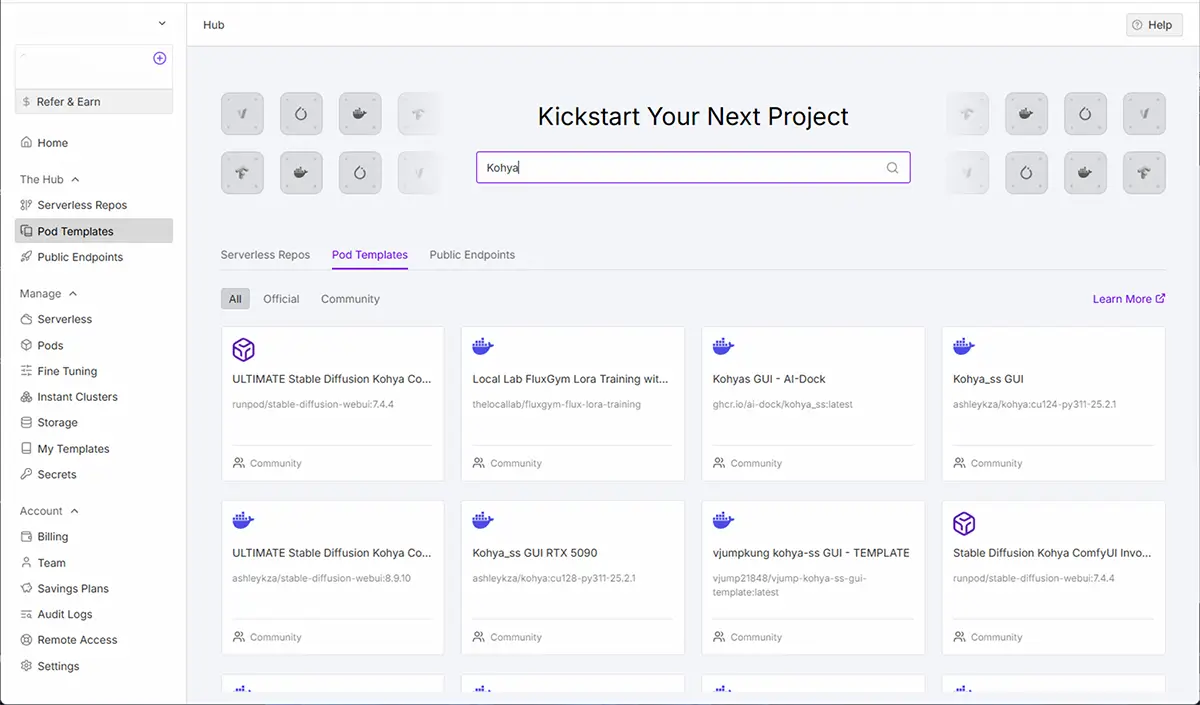This screenshot has height=705, width=1200.
Task: Collapse the Account section chevron
Action: (x=74, y=511)
